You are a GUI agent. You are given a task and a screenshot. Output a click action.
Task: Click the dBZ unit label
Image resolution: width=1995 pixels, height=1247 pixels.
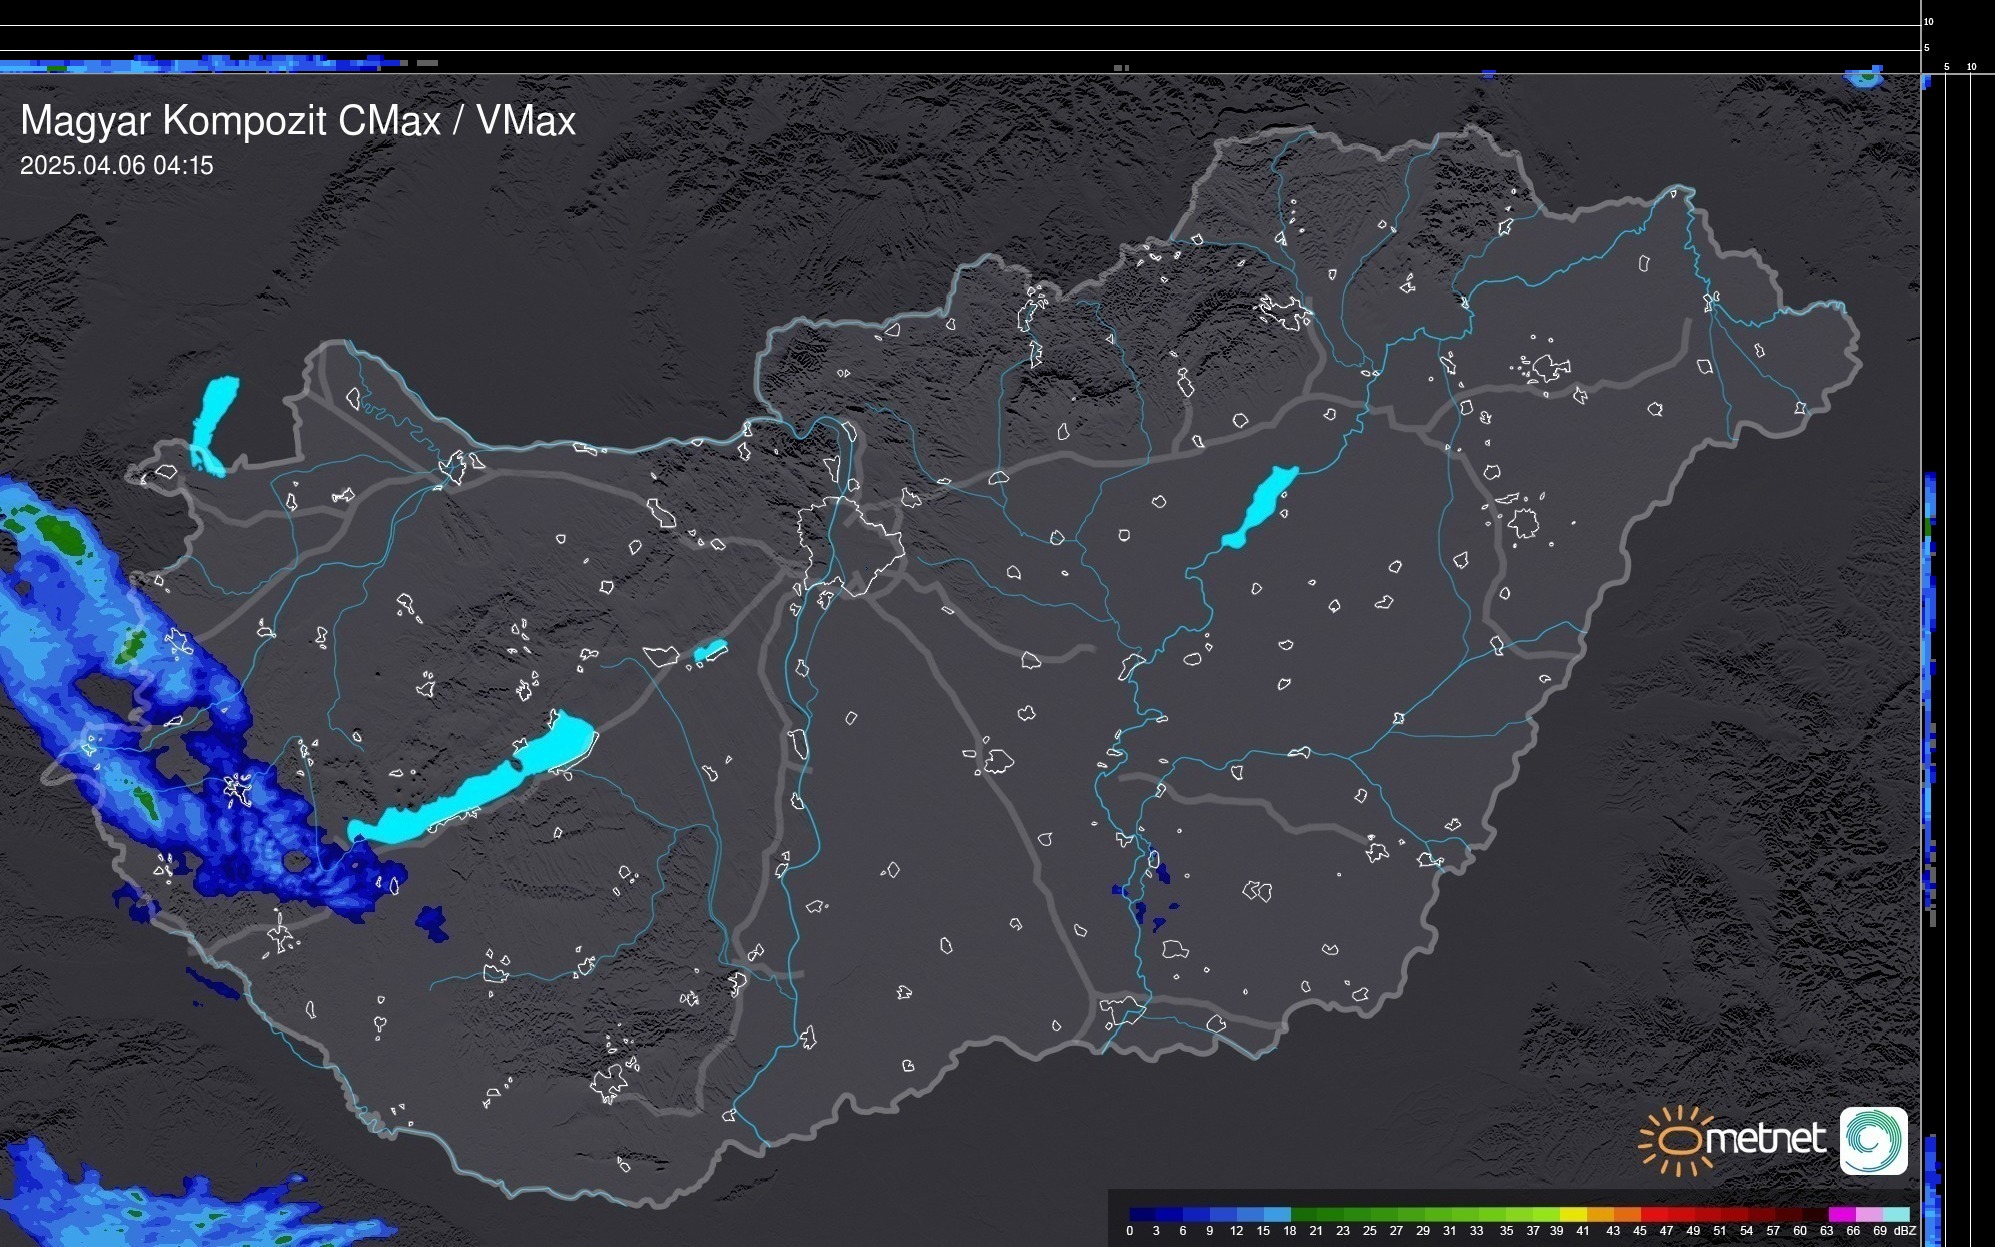pyautogui.click(x=1905, y=1231)
